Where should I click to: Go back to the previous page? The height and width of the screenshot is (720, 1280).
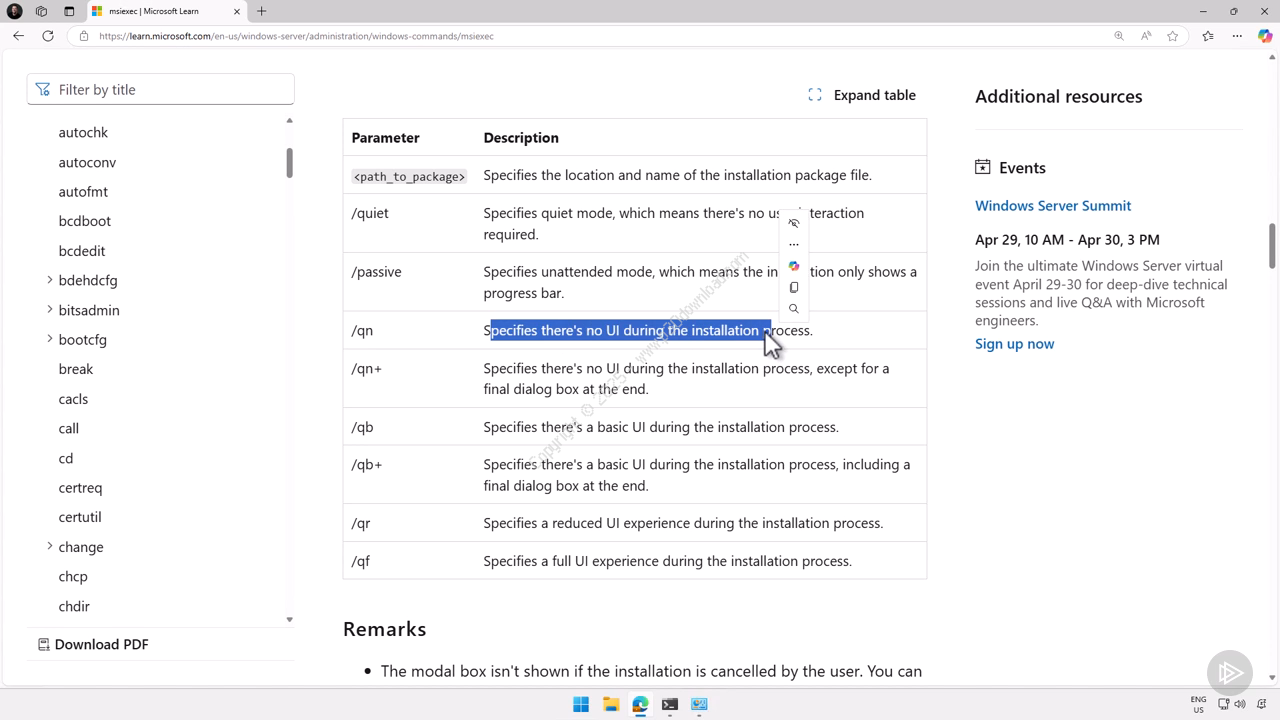coord(18,36)
